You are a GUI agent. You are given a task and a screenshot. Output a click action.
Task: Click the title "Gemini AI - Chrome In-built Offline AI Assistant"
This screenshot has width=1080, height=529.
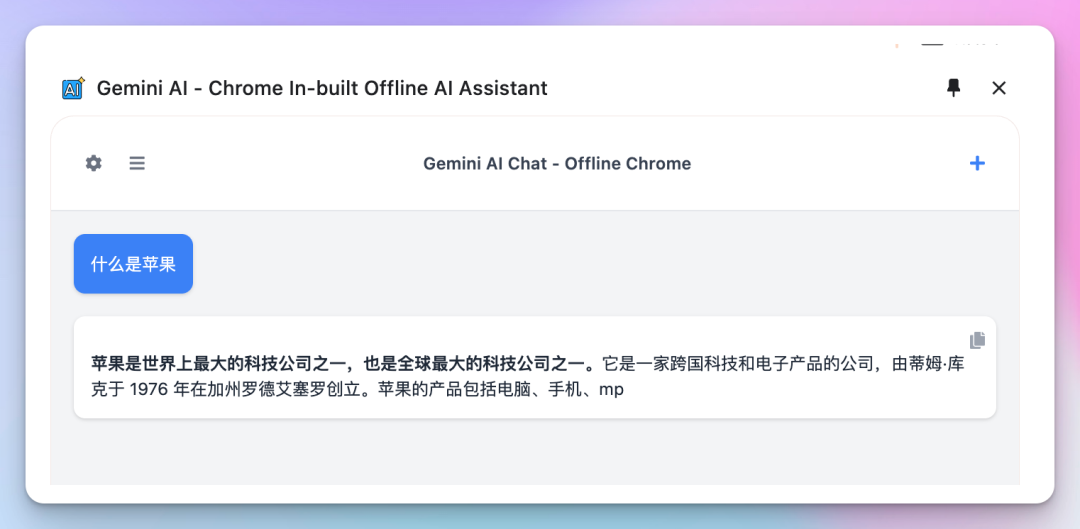[x=322, y=88]
